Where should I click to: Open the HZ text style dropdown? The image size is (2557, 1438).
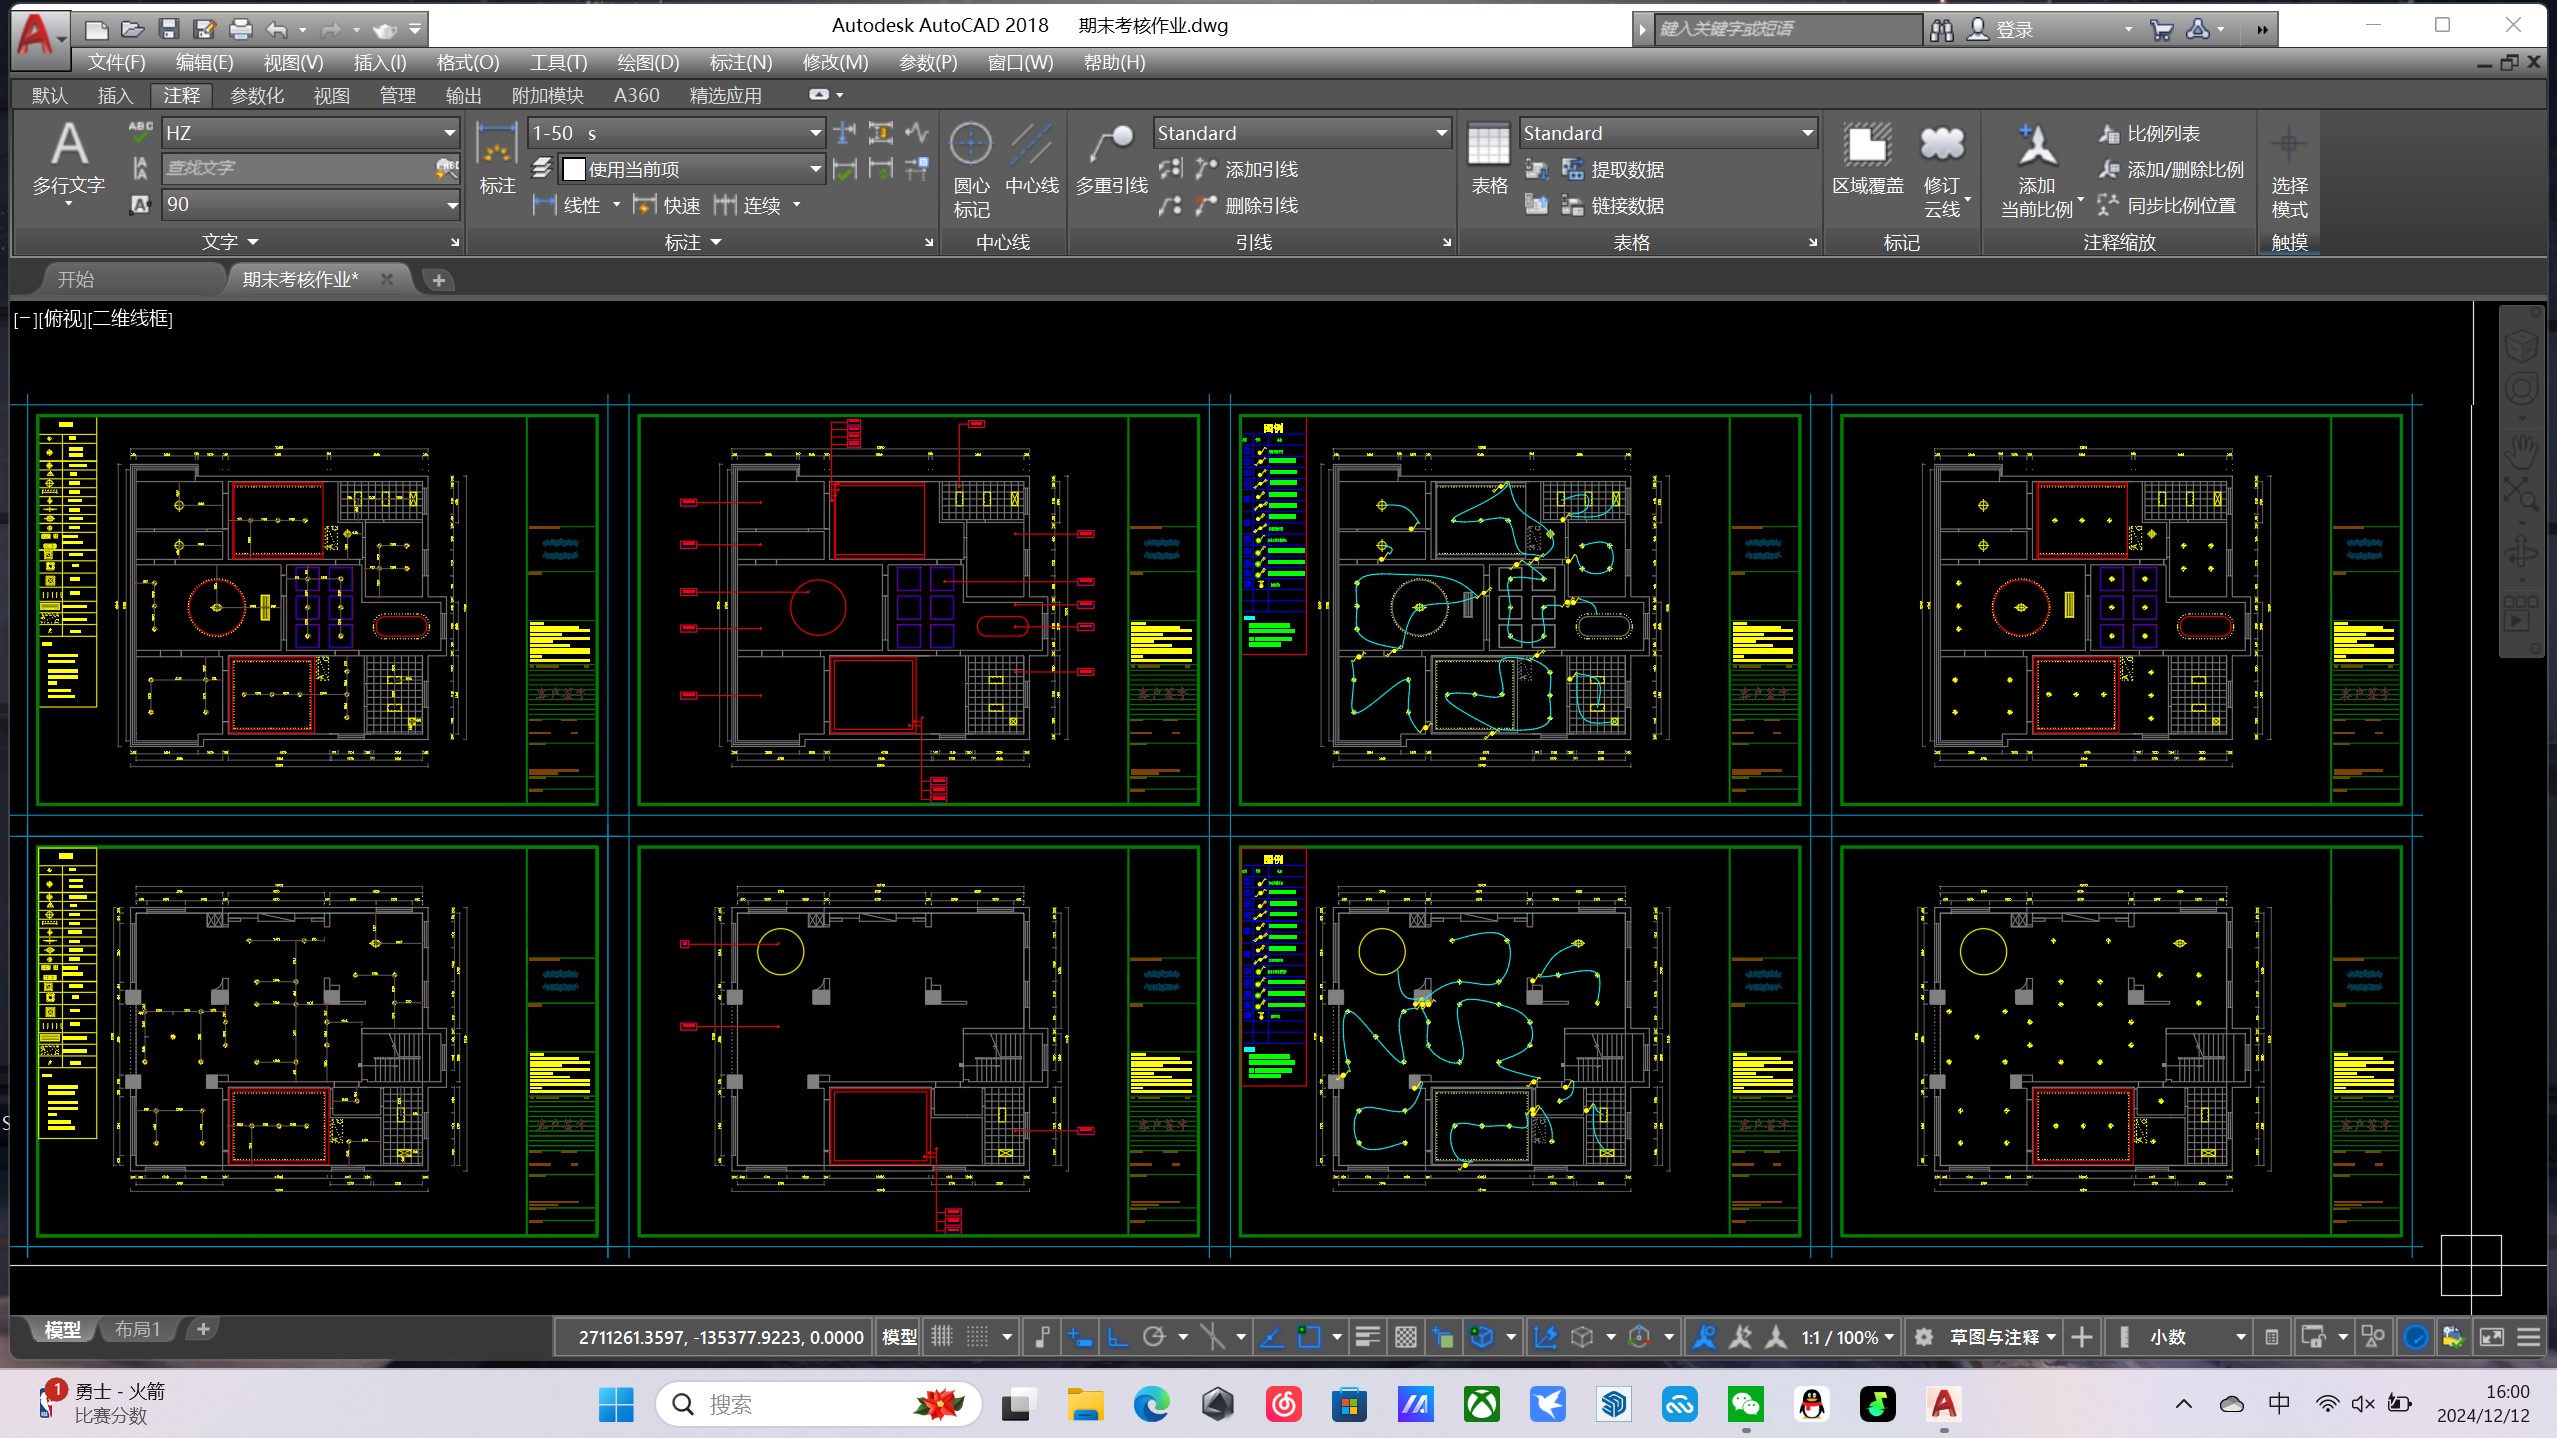pyautogui.click(x=450, y=133)
